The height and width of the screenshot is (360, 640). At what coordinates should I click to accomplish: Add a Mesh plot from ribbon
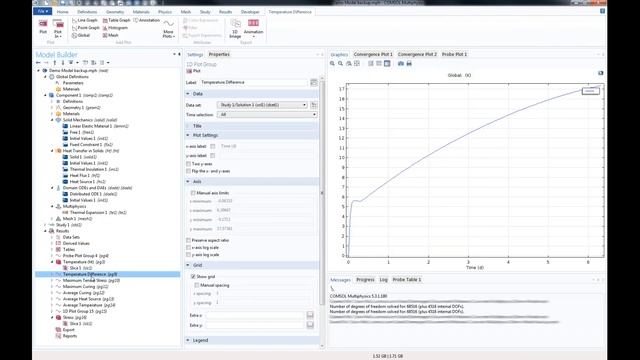pos(111,36)
